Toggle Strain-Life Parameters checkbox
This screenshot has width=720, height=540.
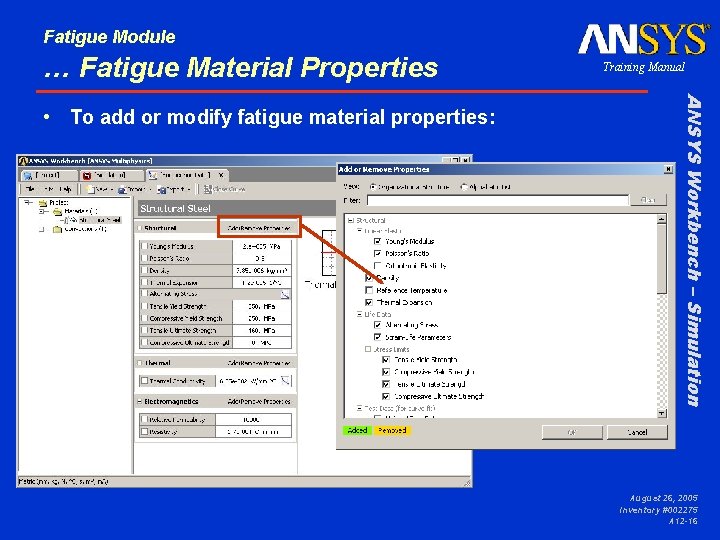[x=377, y=337]
